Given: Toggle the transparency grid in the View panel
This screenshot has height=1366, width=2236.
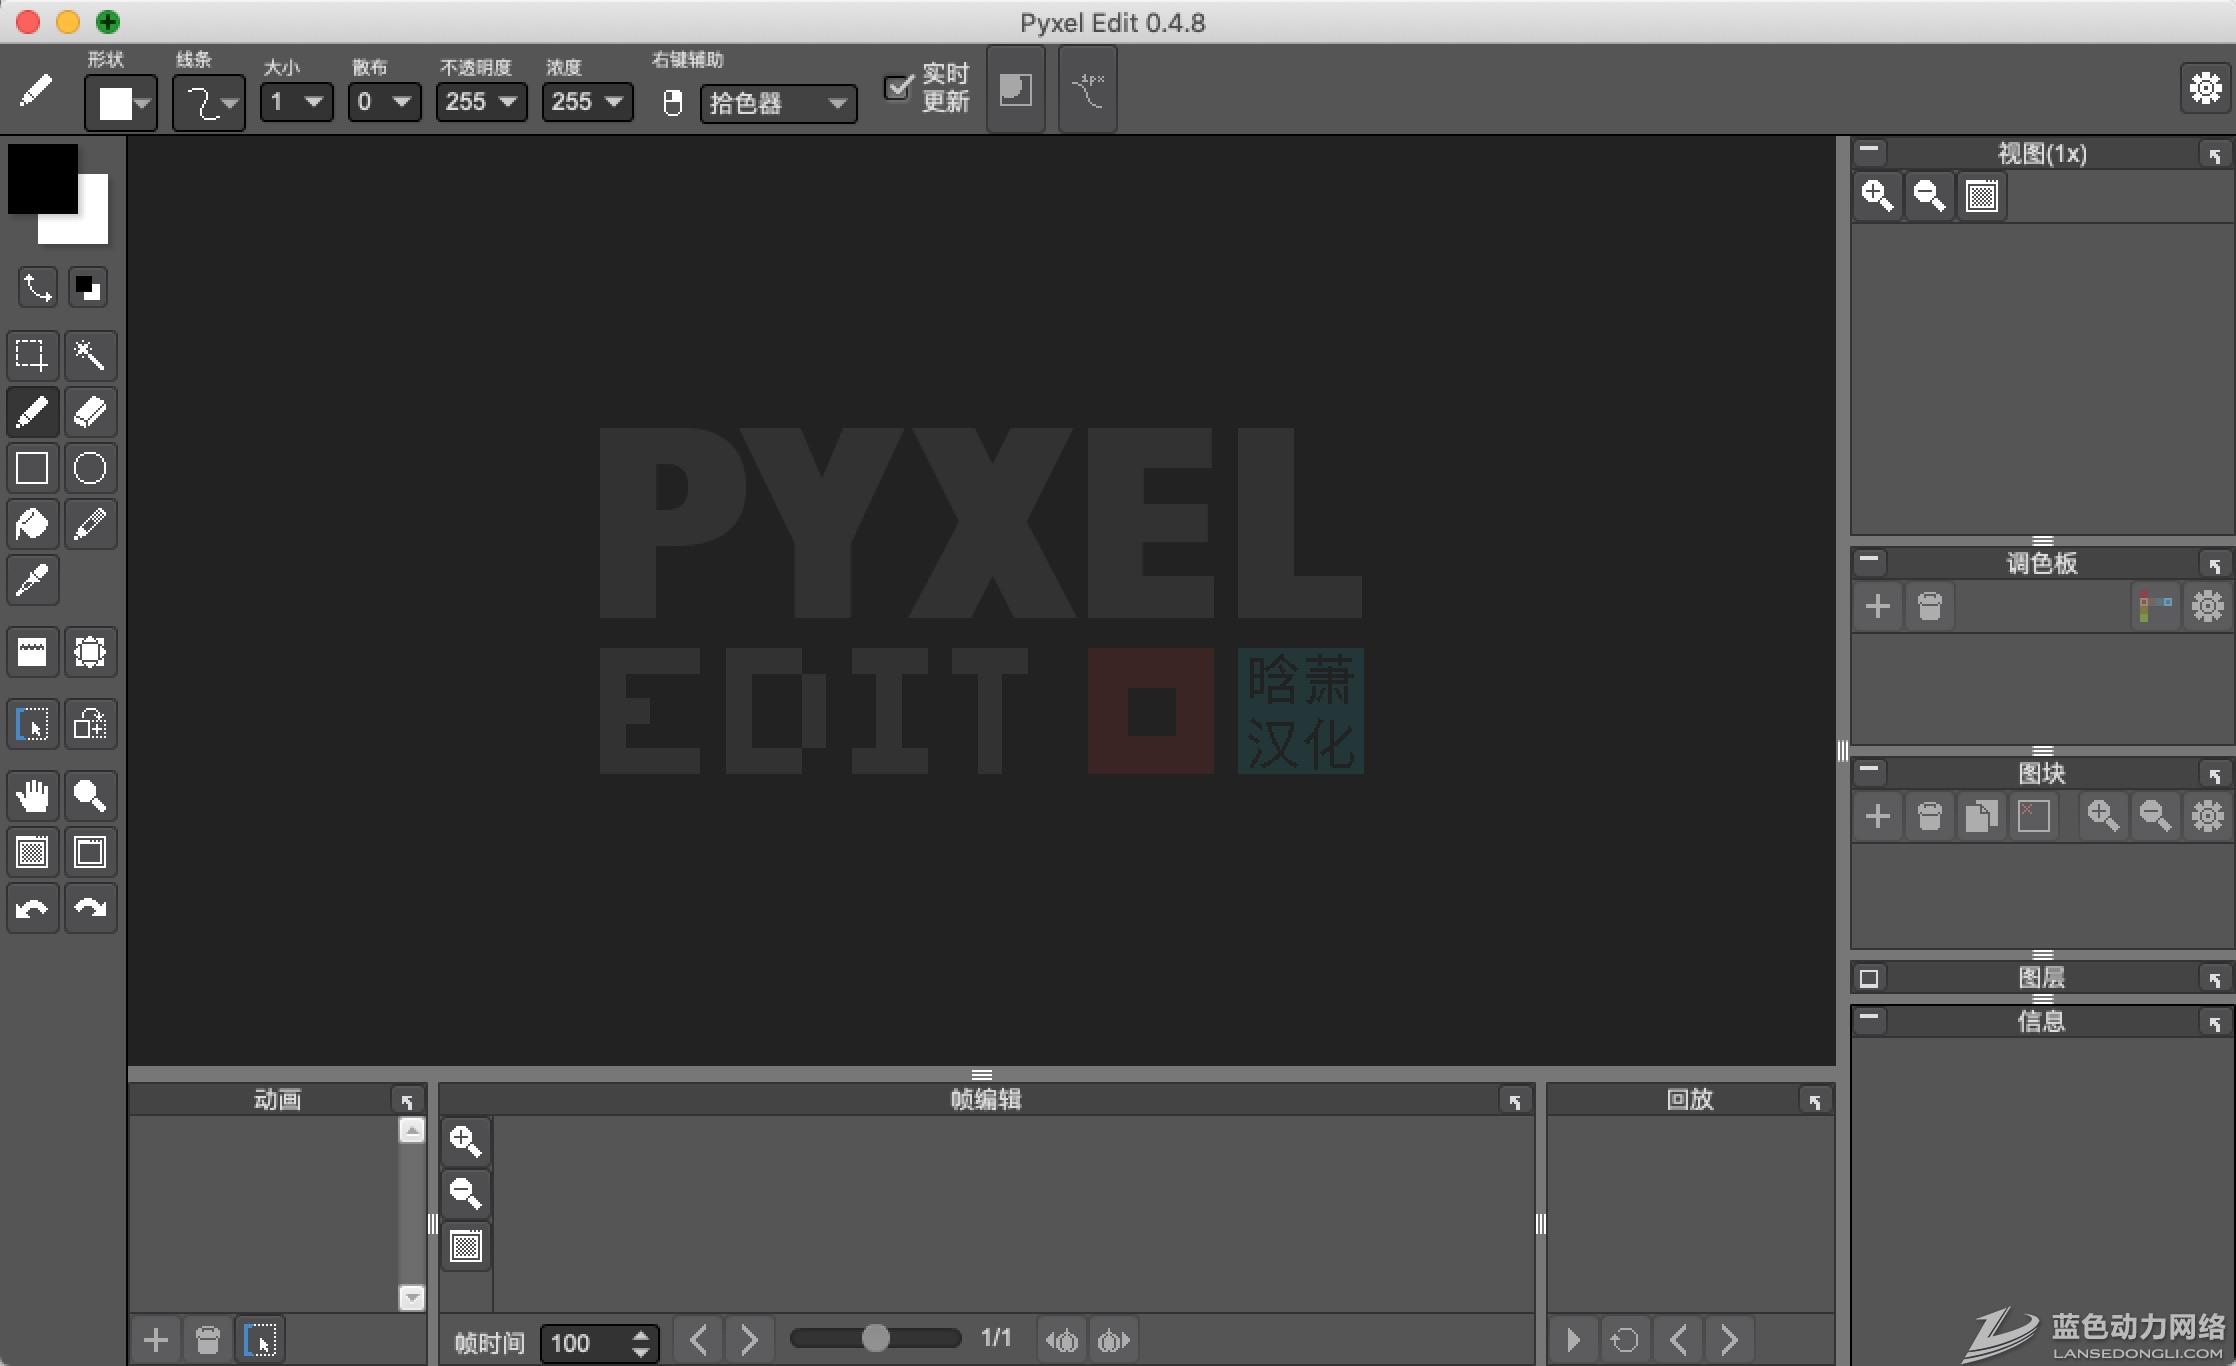Looking at the screenshot, I should point(1981,196).
